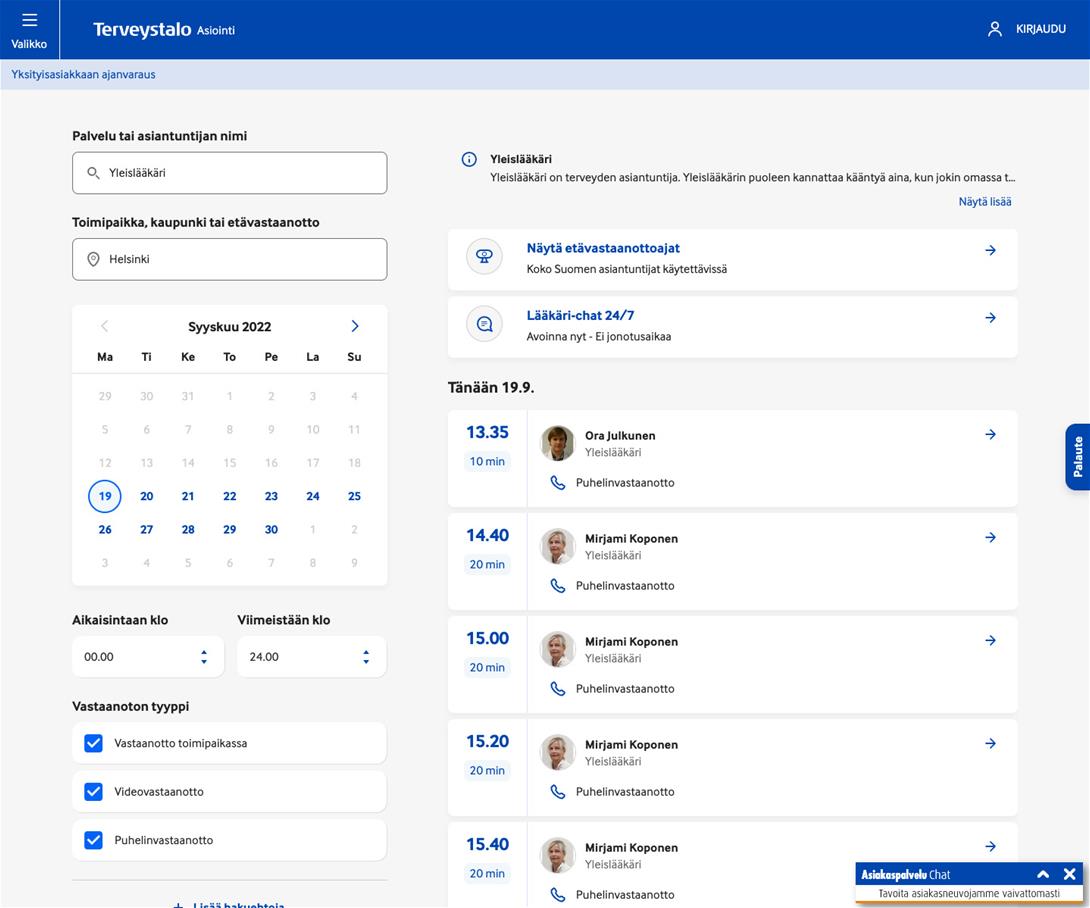The width and height of the screenshot is (1090, 908).
Task: Click arrow for Ora Julkunen 13.35 appointment
Action: (990, 435)
